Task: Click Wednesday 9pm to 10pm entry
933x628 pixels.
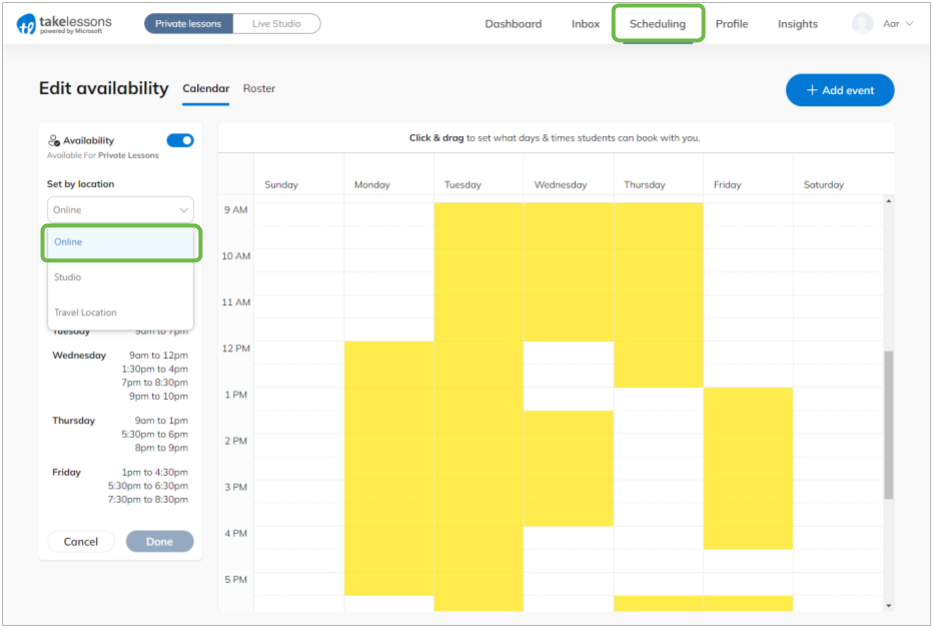Action: point(158,396)
